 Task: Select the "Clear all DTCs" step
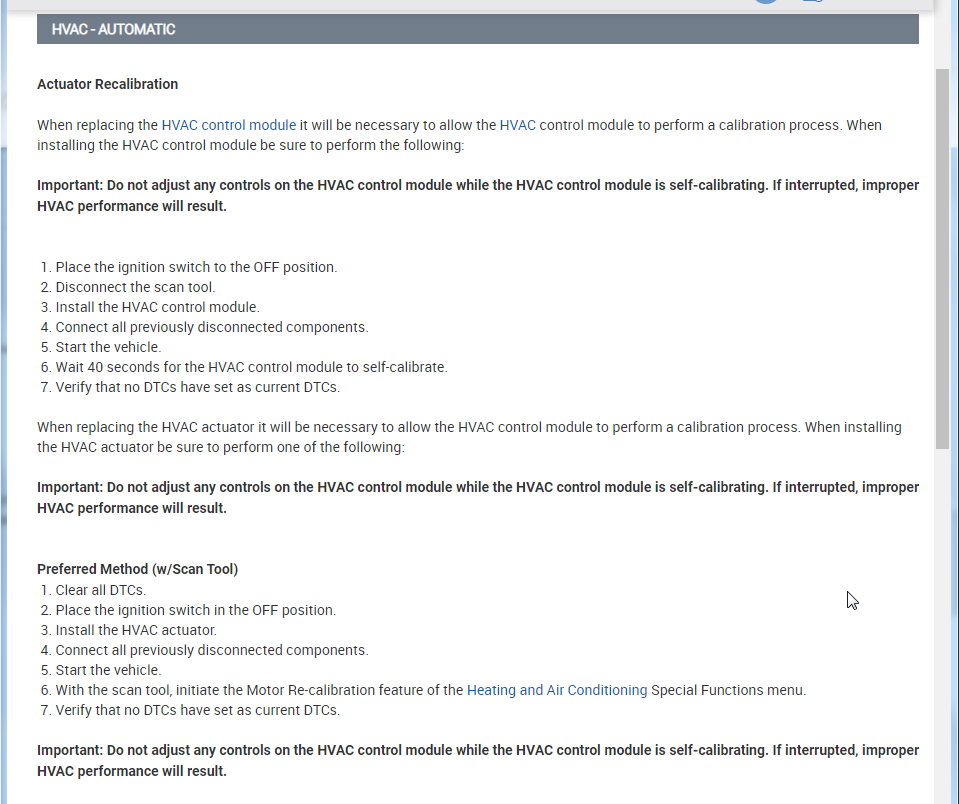coord(100,590)
